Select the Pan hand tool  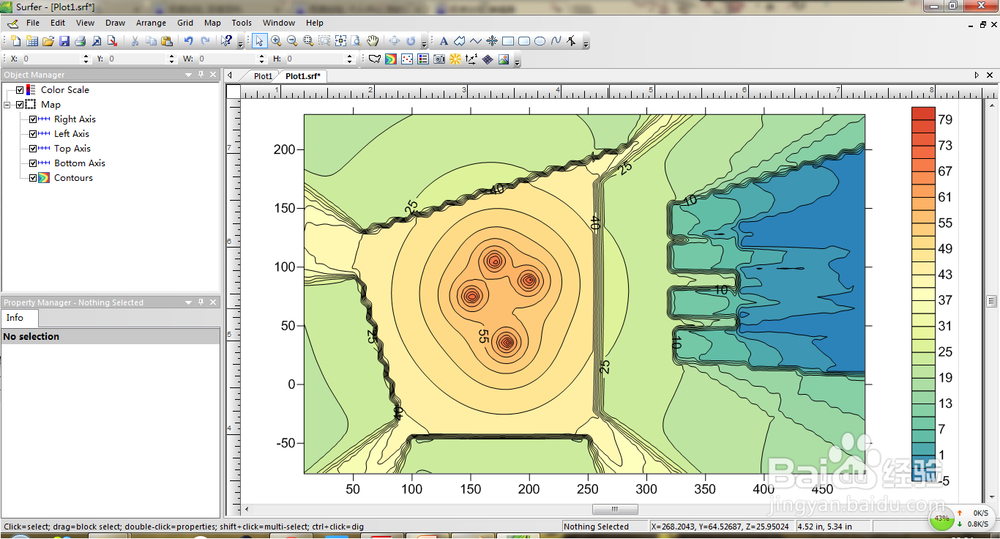point(373,41)
